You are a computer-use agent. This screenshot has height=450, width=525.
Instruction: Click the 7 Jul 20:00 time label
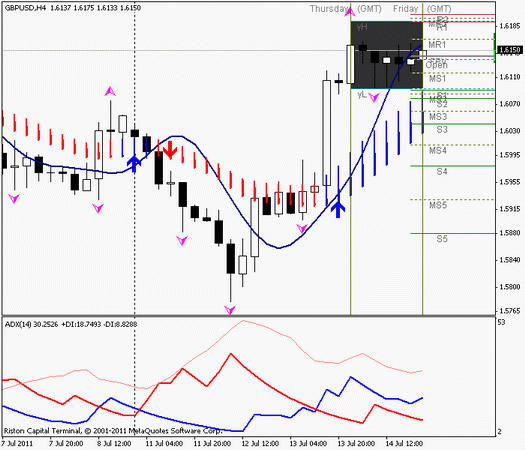(66, 444)
